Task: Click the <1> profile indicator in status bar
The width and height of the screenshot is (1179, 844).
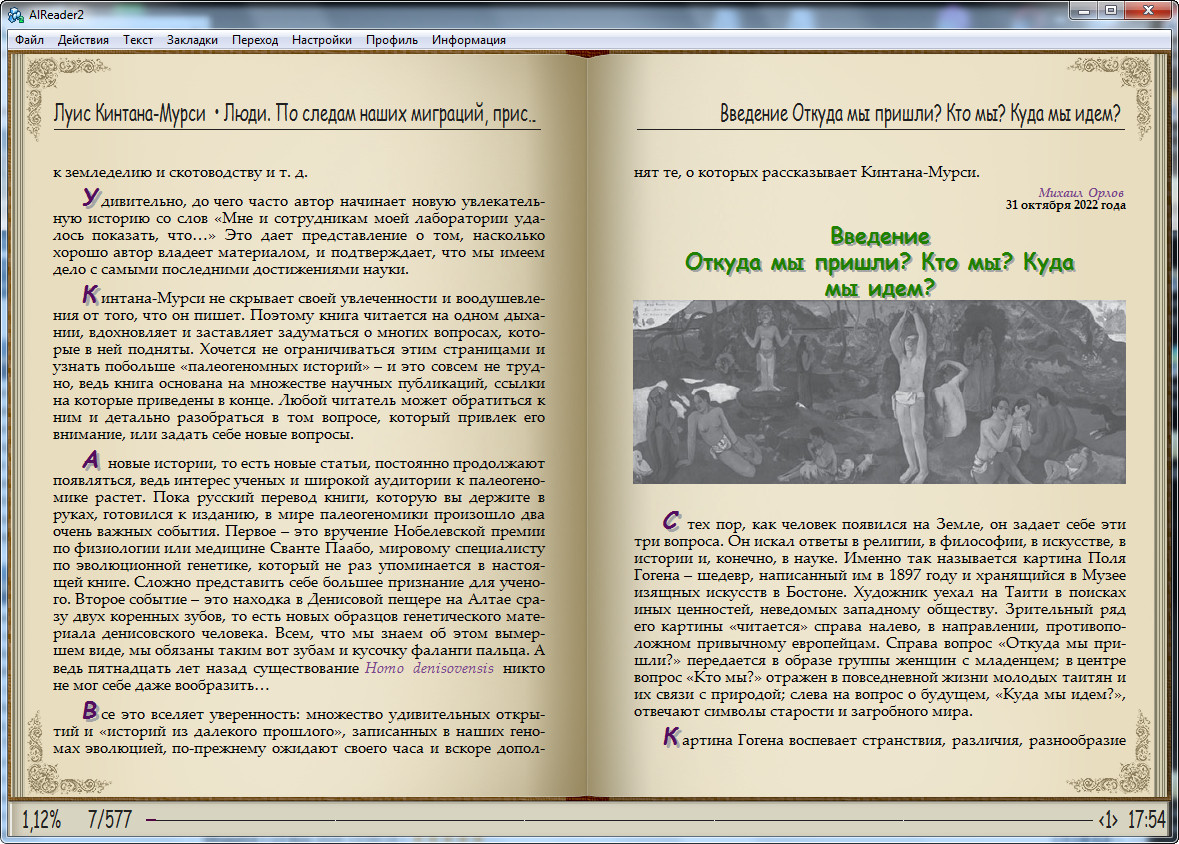Action: 1108,819
